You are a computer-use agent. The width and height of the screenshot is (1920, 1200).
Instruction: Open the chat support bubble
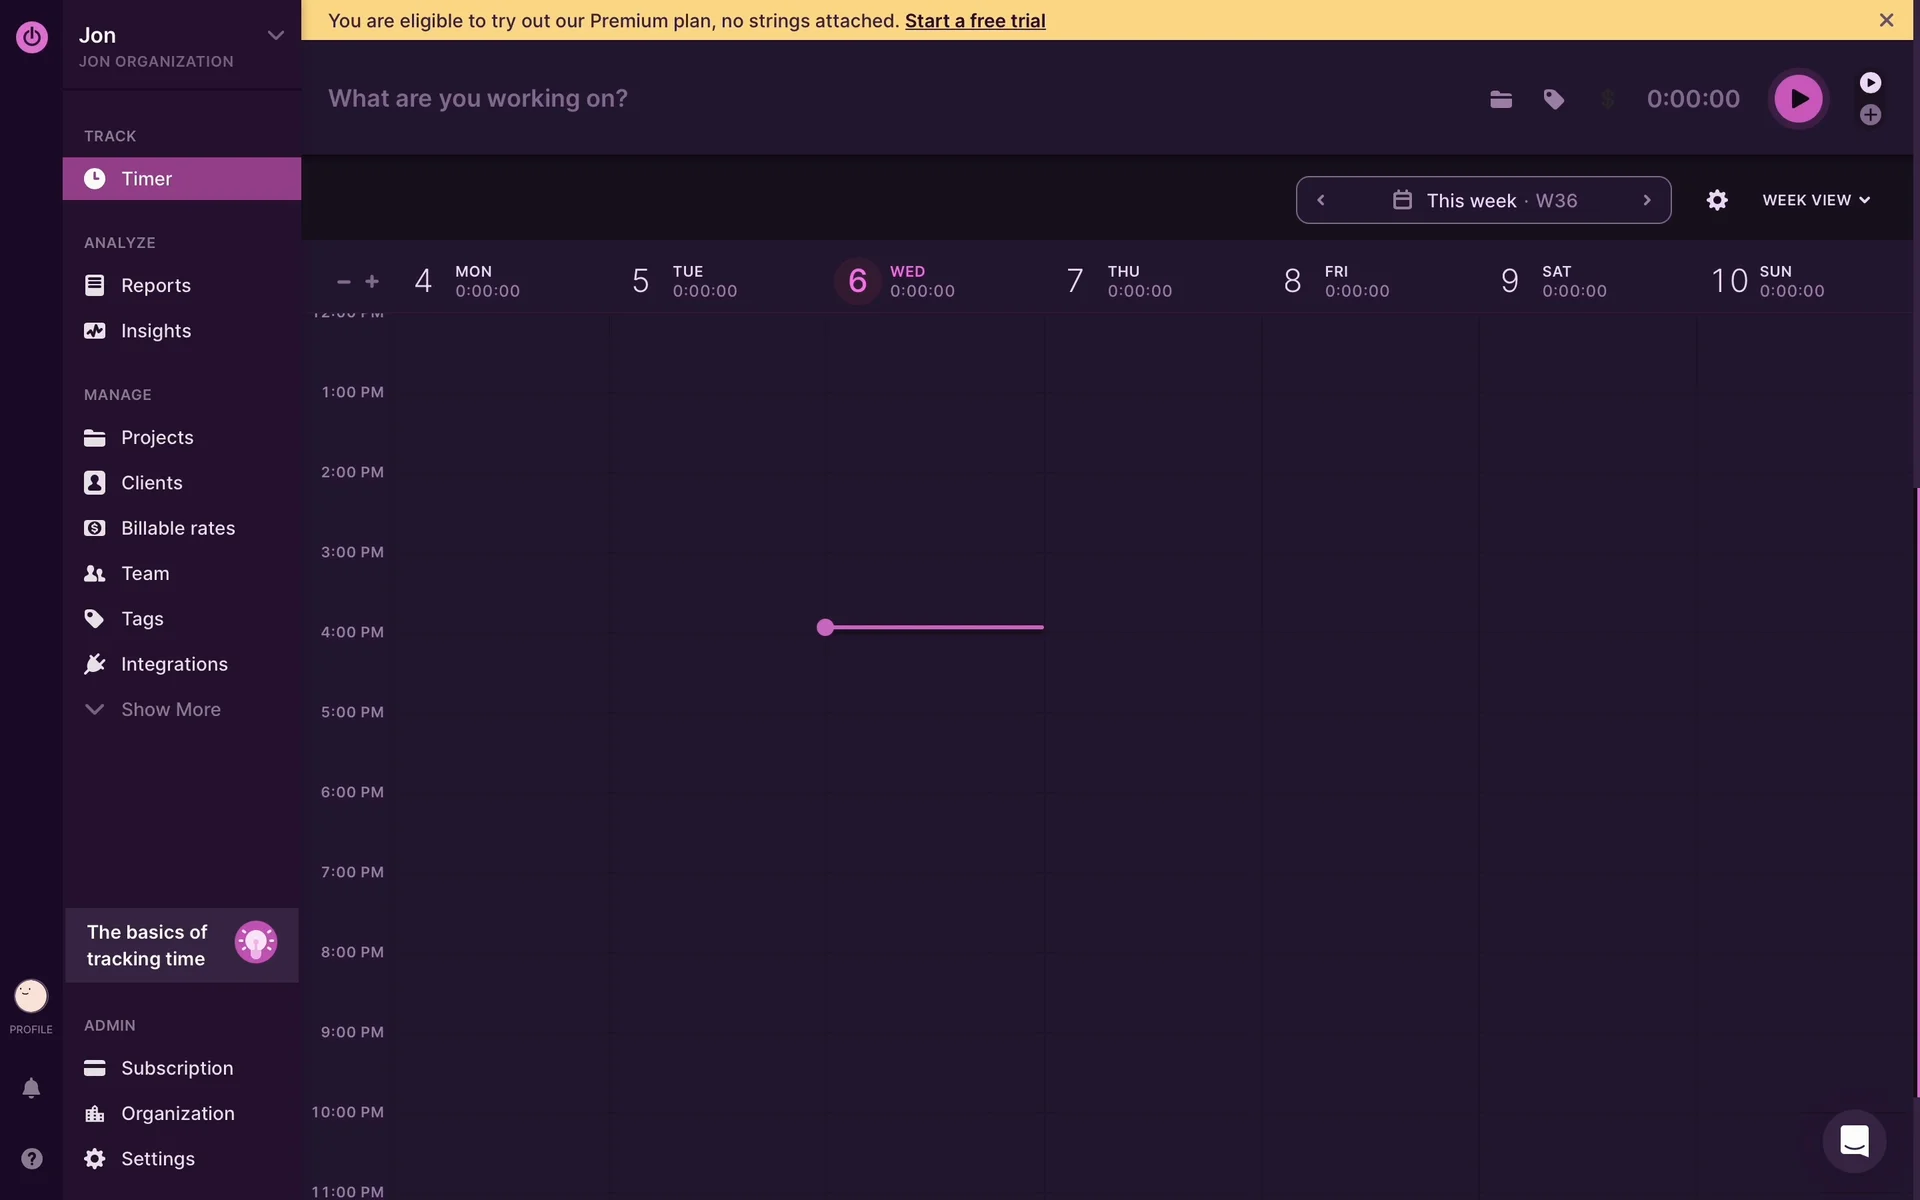coord(1854,1141)
